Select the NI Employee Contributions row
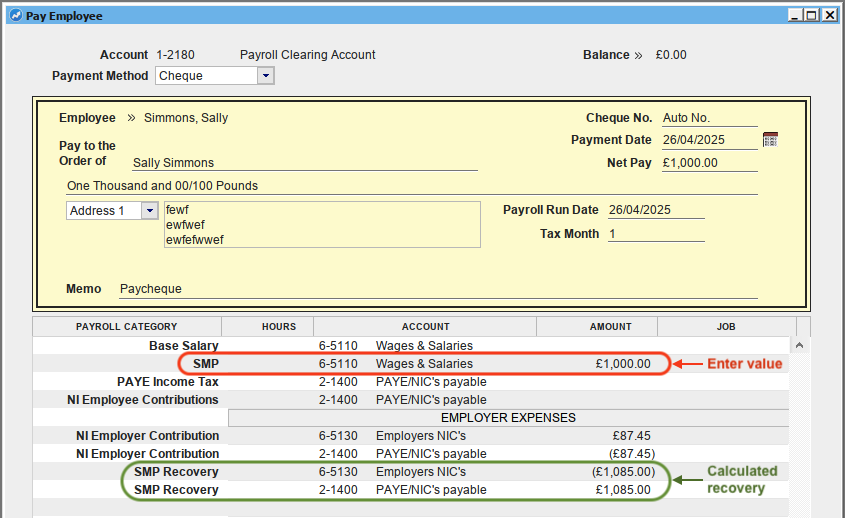The image size is (845, 518). (x=411, y=400)
